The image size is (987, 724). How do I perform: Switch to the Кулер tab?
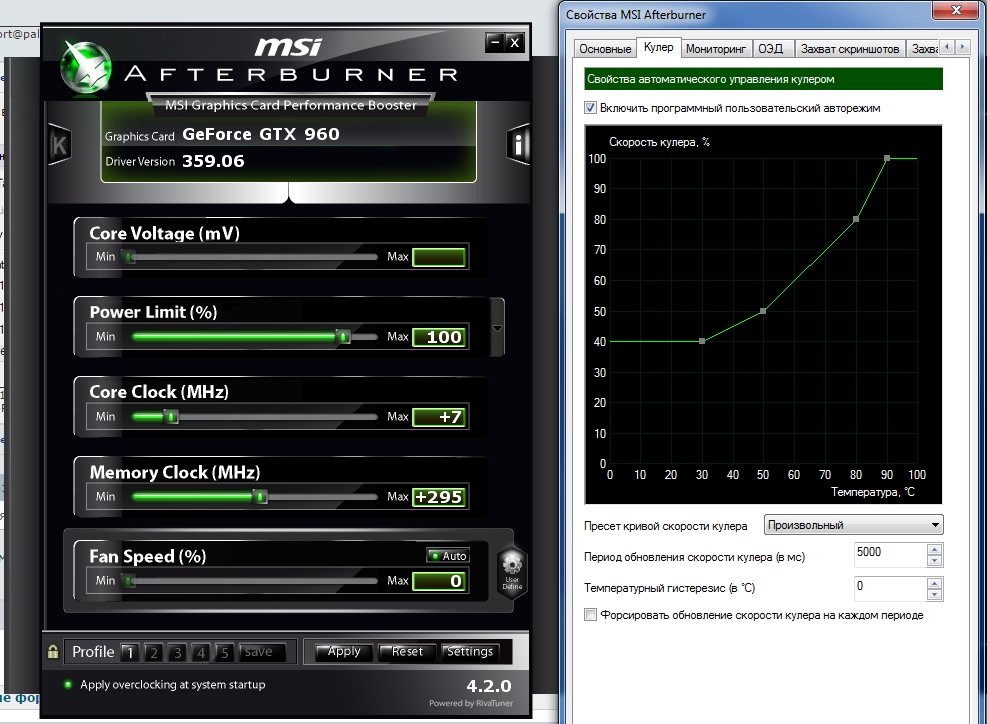(x=658, y=47)
